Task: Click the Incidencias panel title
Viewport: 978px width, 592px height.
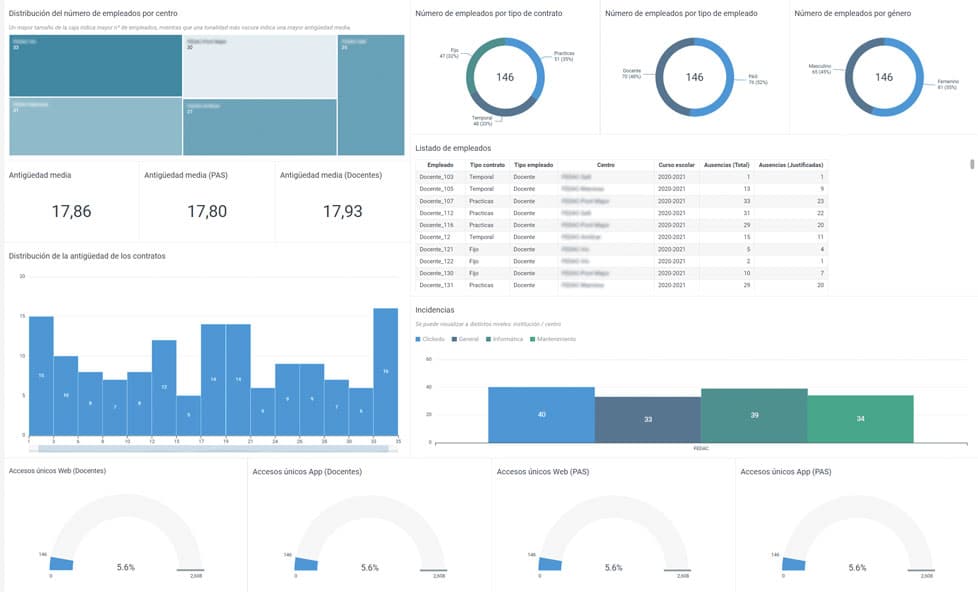Action: click(435, 310)
